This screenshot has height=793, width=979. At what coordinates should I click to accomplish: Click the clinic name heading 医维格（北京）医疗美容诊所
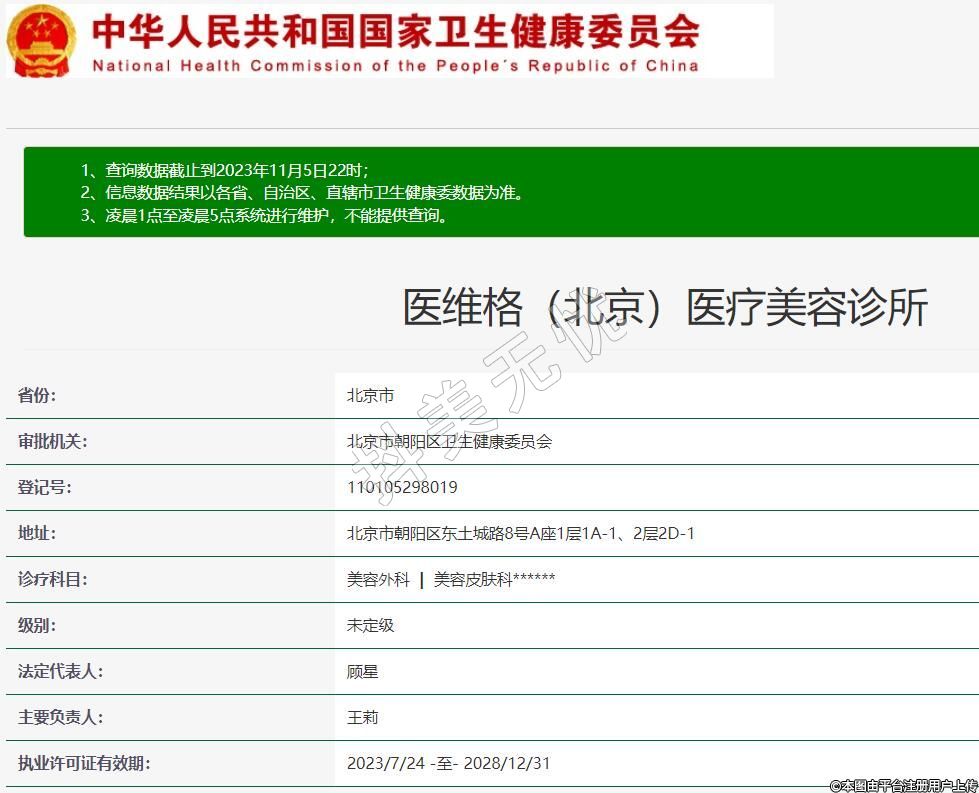665,307
